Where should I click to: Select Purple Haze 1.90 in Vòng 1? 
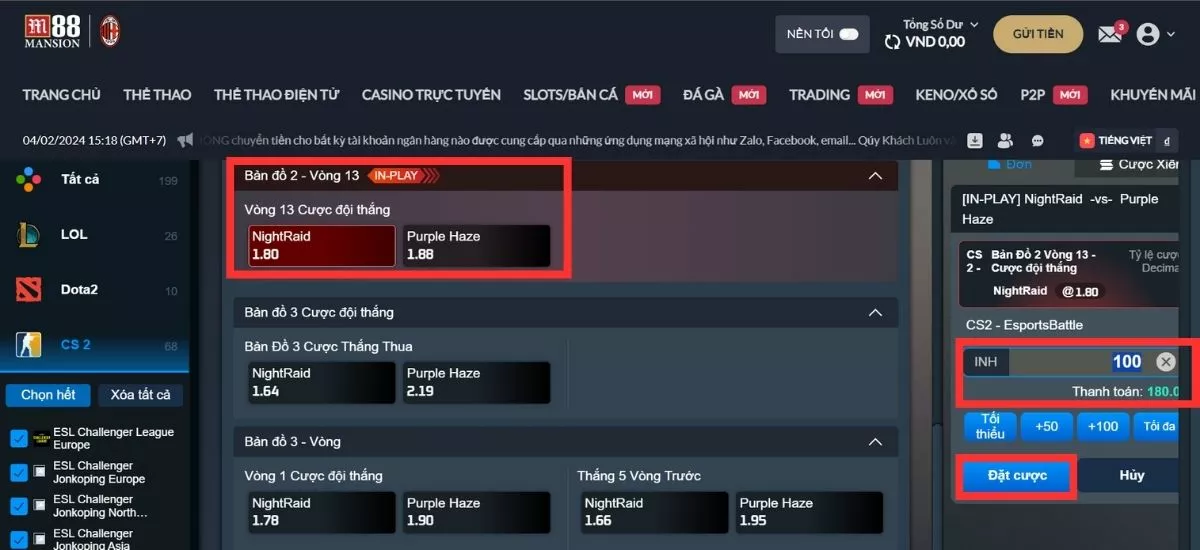475,512
